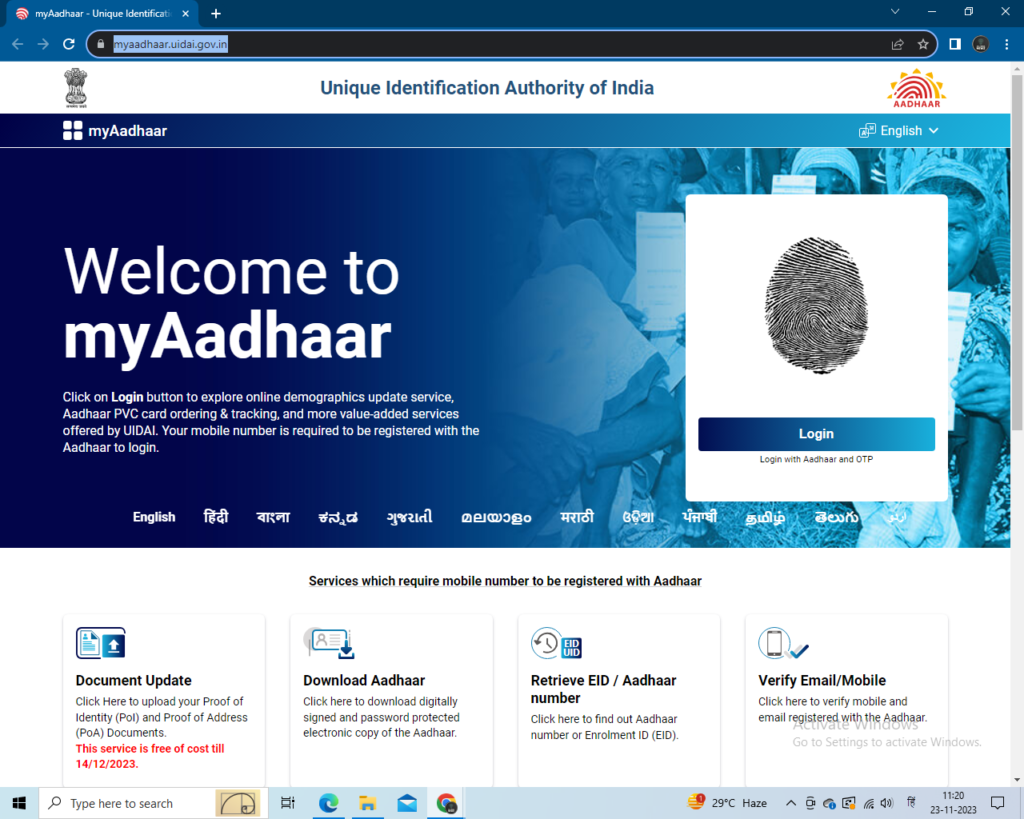Go forward with browser forward arrow

click(43, 44)
